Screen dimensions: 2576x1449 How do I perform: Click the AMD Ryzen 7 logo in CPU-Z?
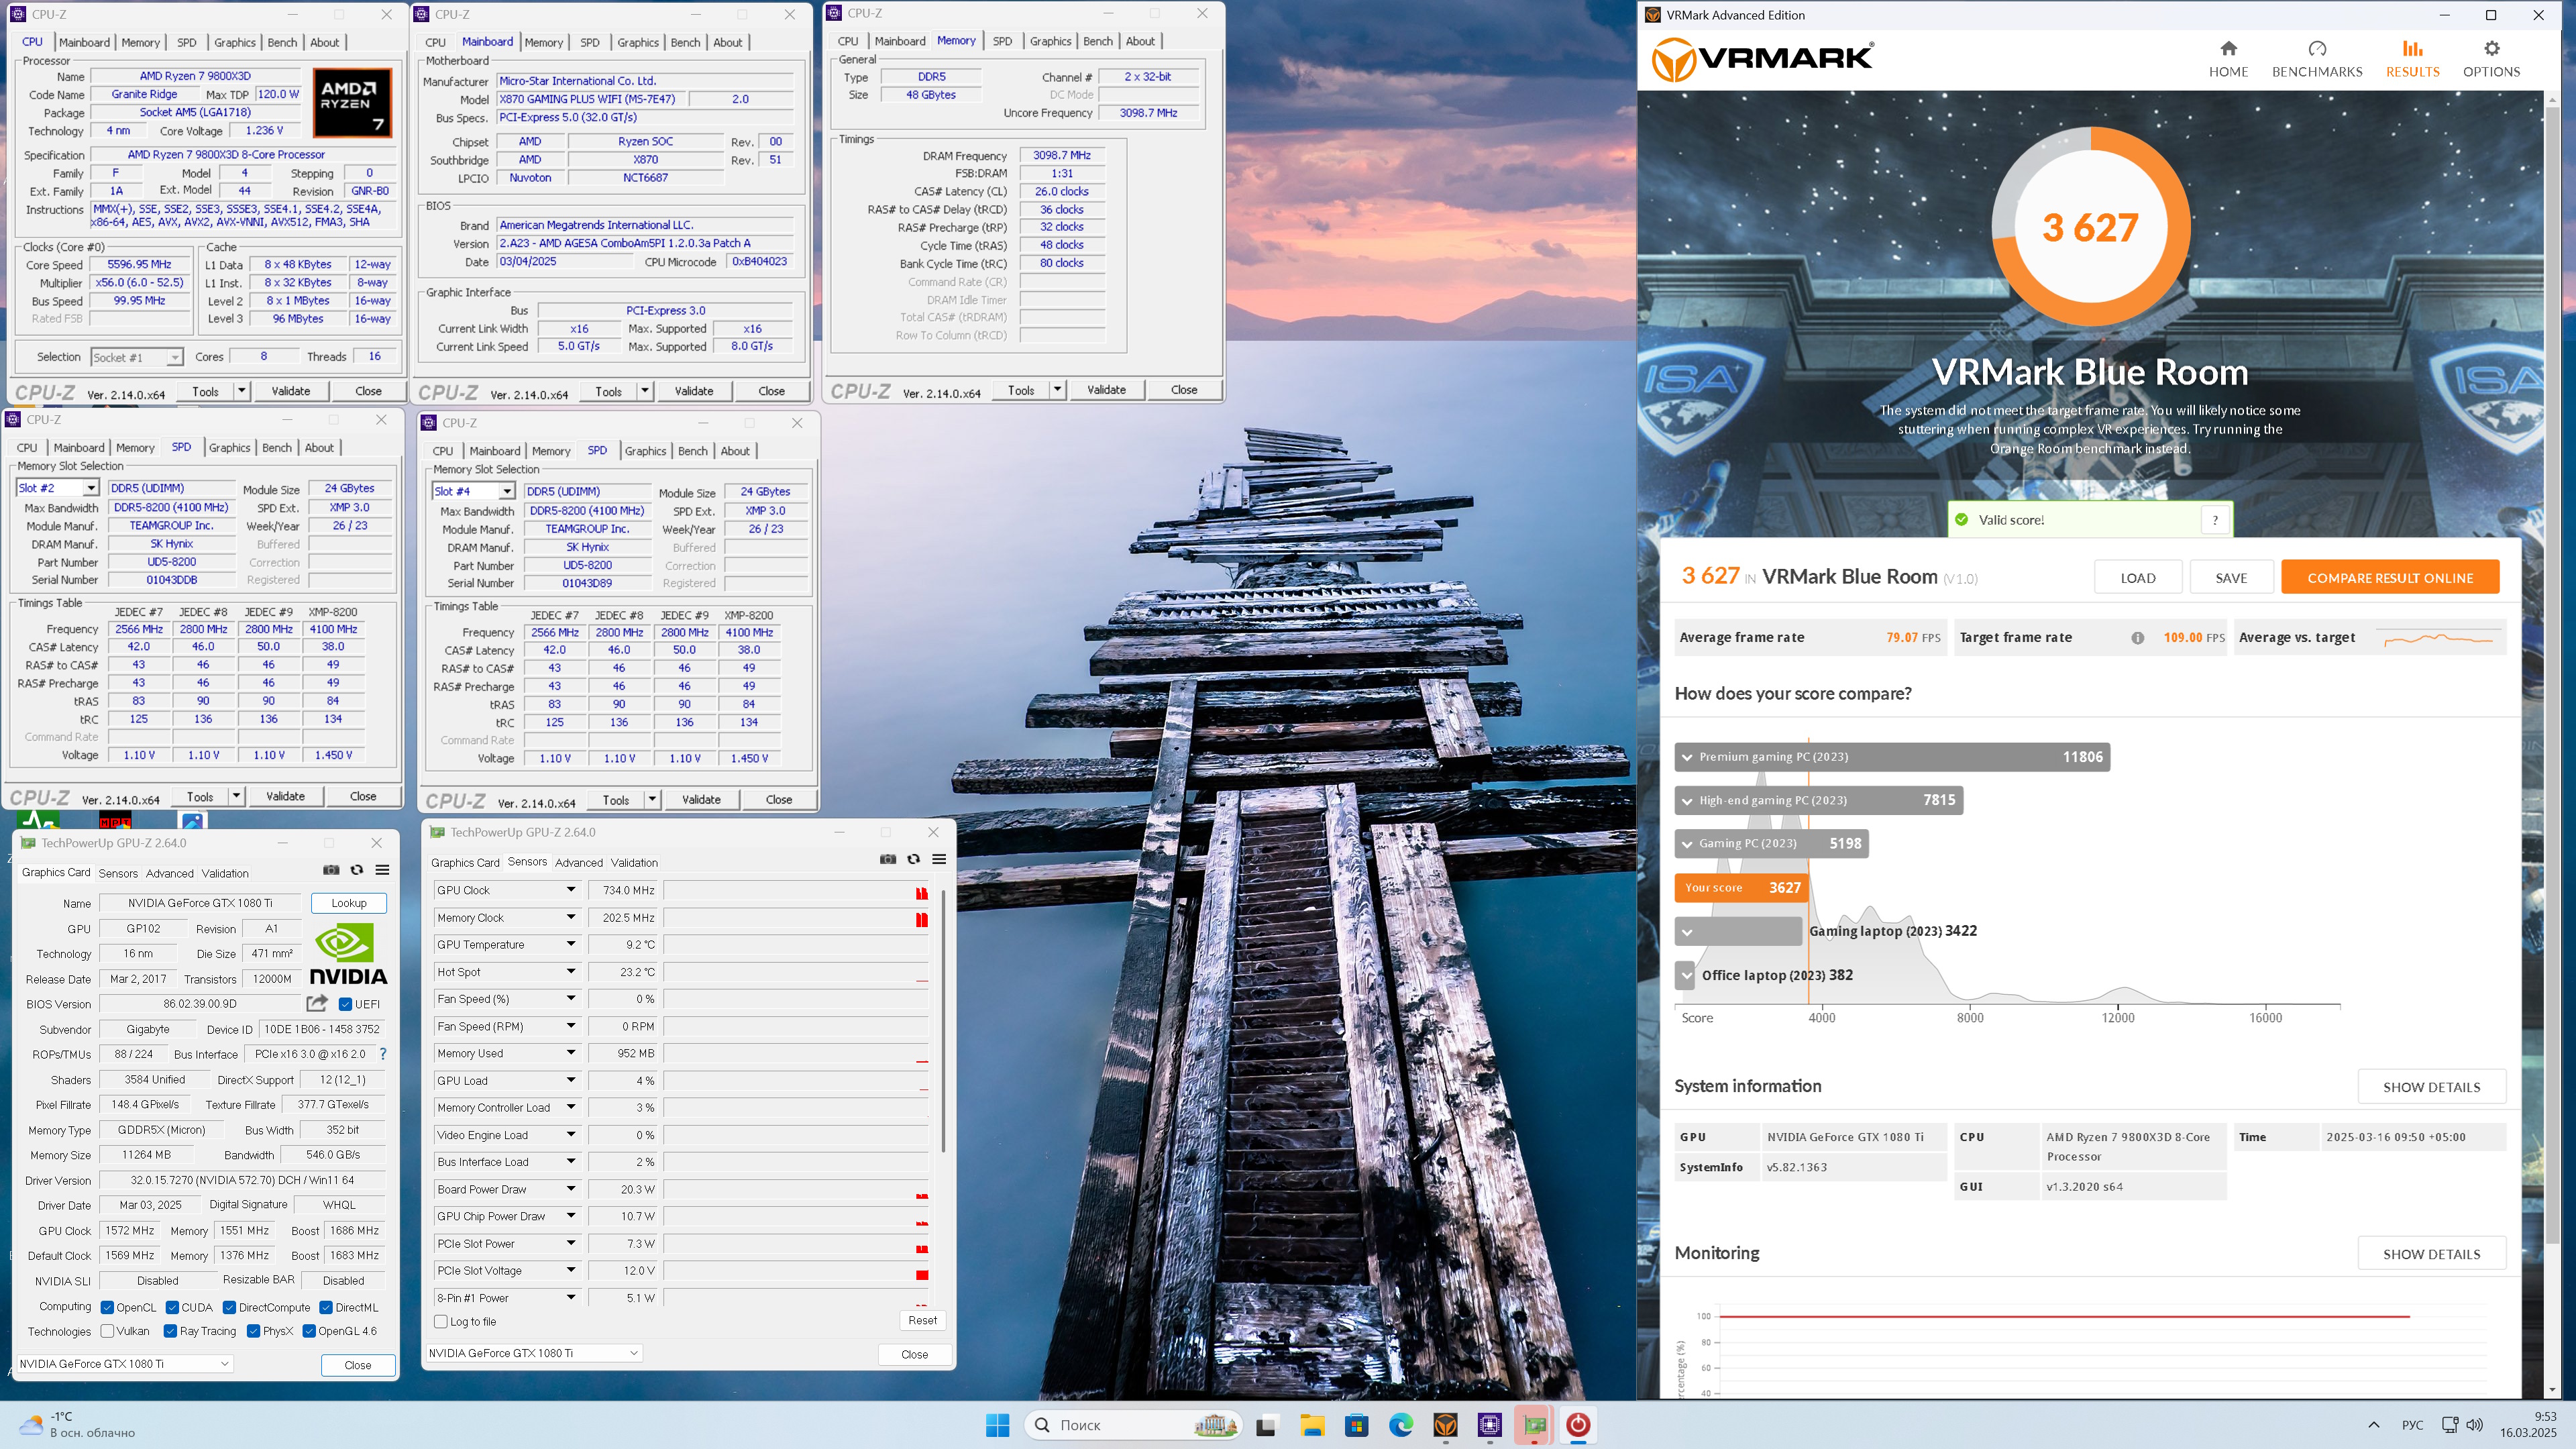point(352,102)
